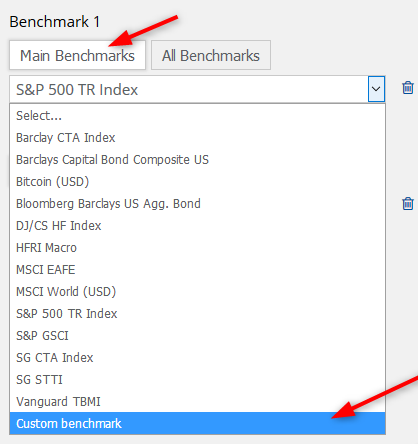Select S&P 500 TR Index in list
418x444 pixels.
197,314
